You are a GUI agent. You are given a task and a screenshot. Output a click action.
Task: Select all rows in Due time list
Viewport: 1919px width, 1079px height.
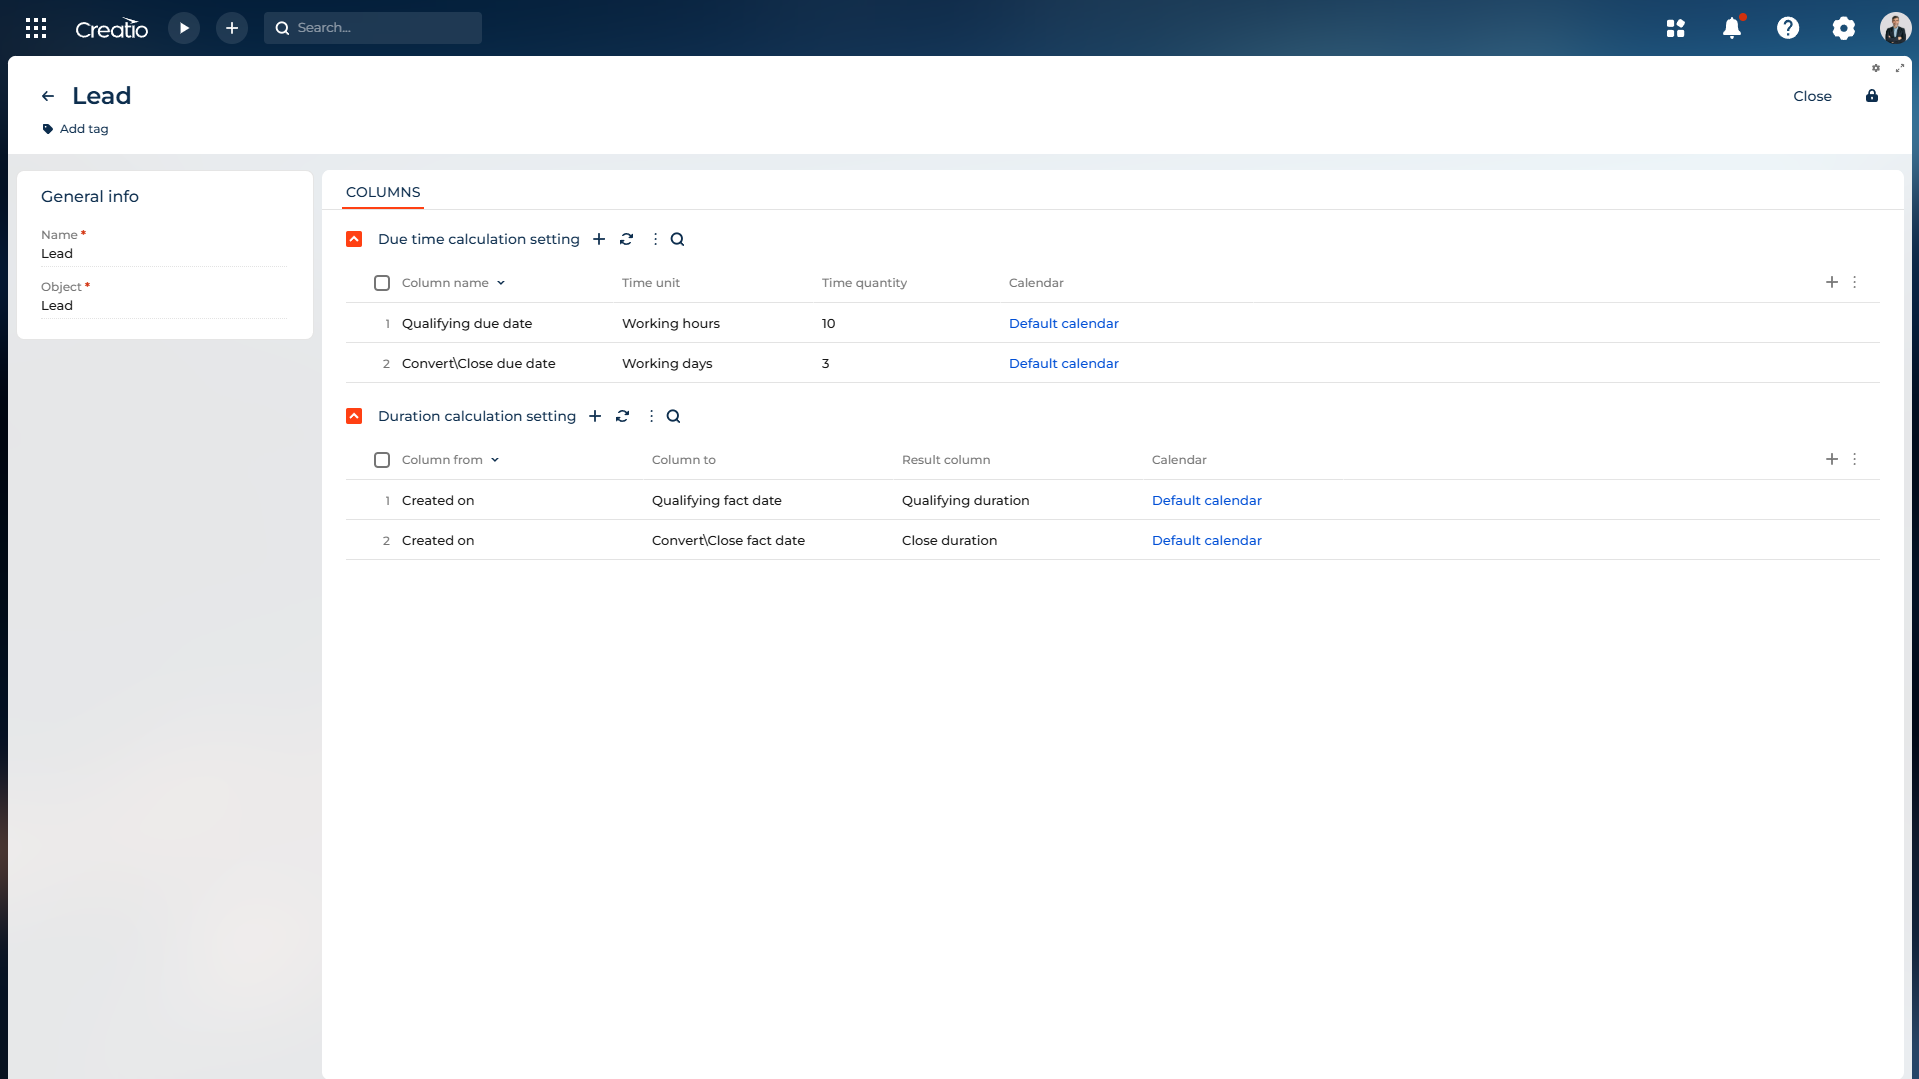[382, 283]
